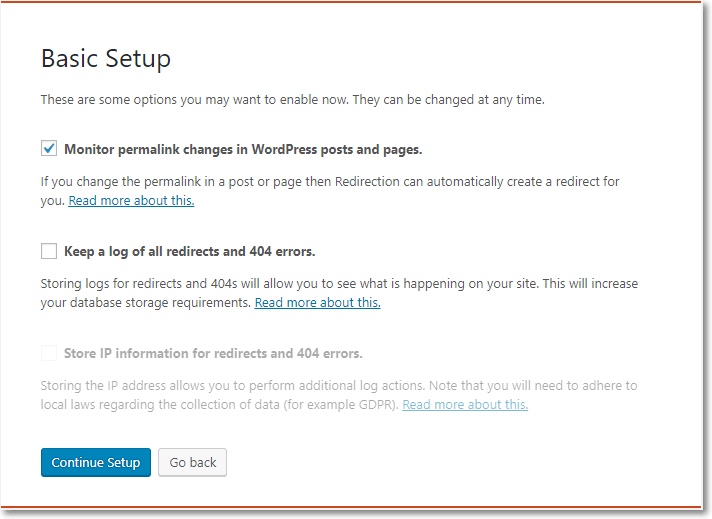Tick the greyed-out Store IP information checkbox

click(x=49, y=353)
